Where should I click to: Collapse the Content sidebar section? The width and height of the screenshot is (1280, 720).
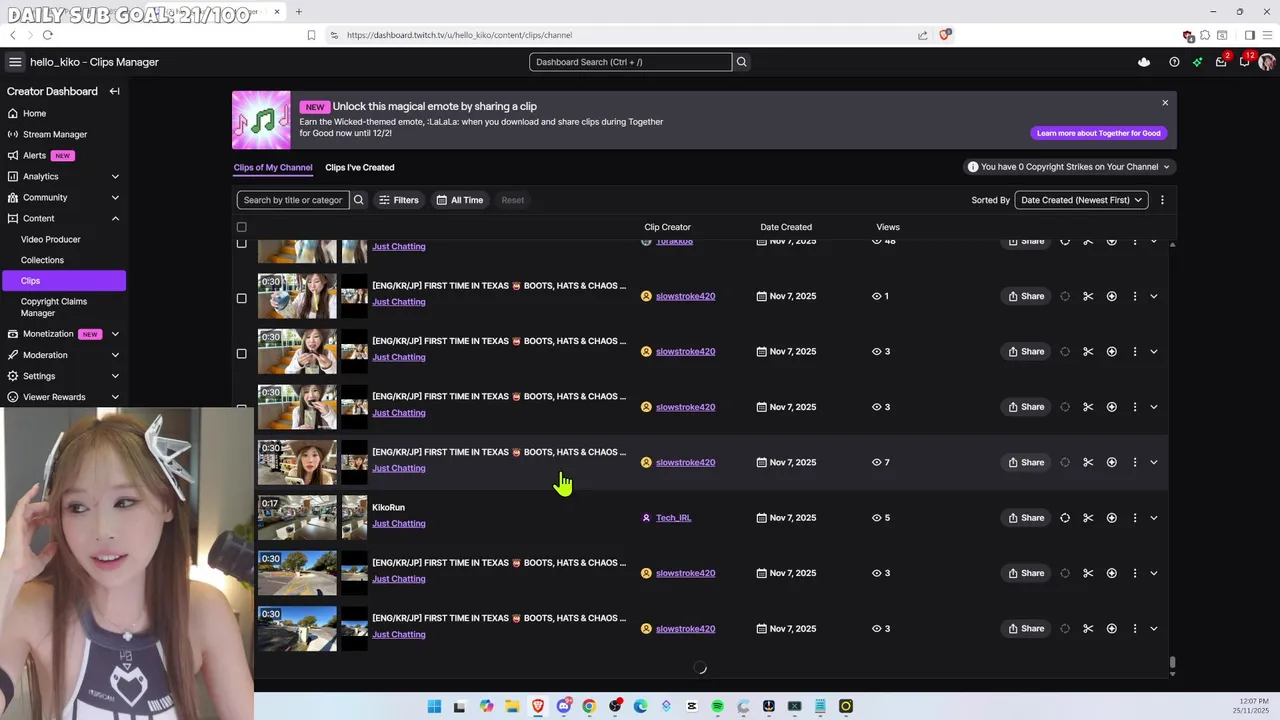[114, 218]
